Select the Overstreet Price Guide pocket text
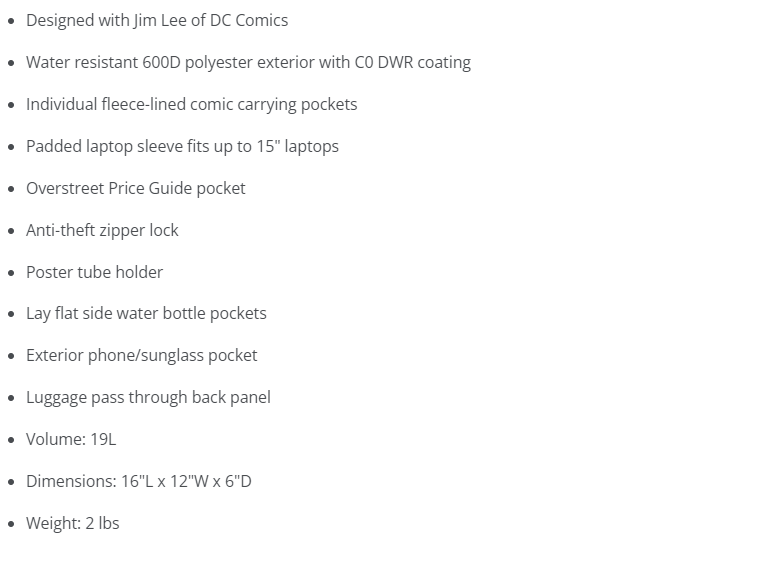This screenshot has width=757, height=564. (x=135, y=188)
